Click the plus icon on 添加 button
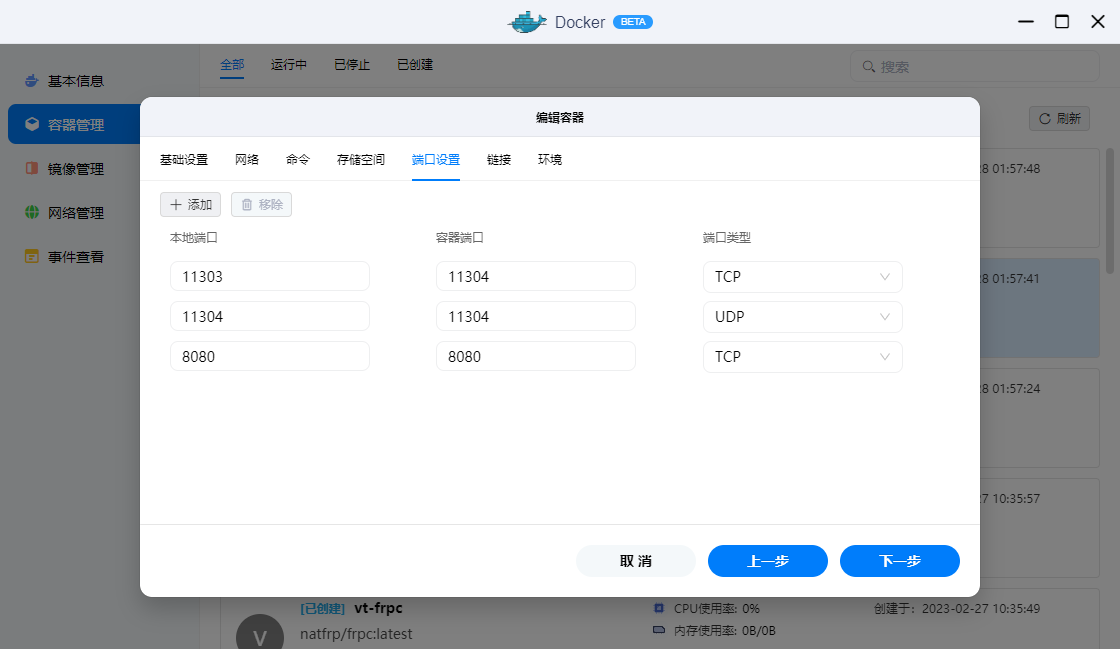The height and width of the screenshot is (650, 1120). tap(176, 205)
